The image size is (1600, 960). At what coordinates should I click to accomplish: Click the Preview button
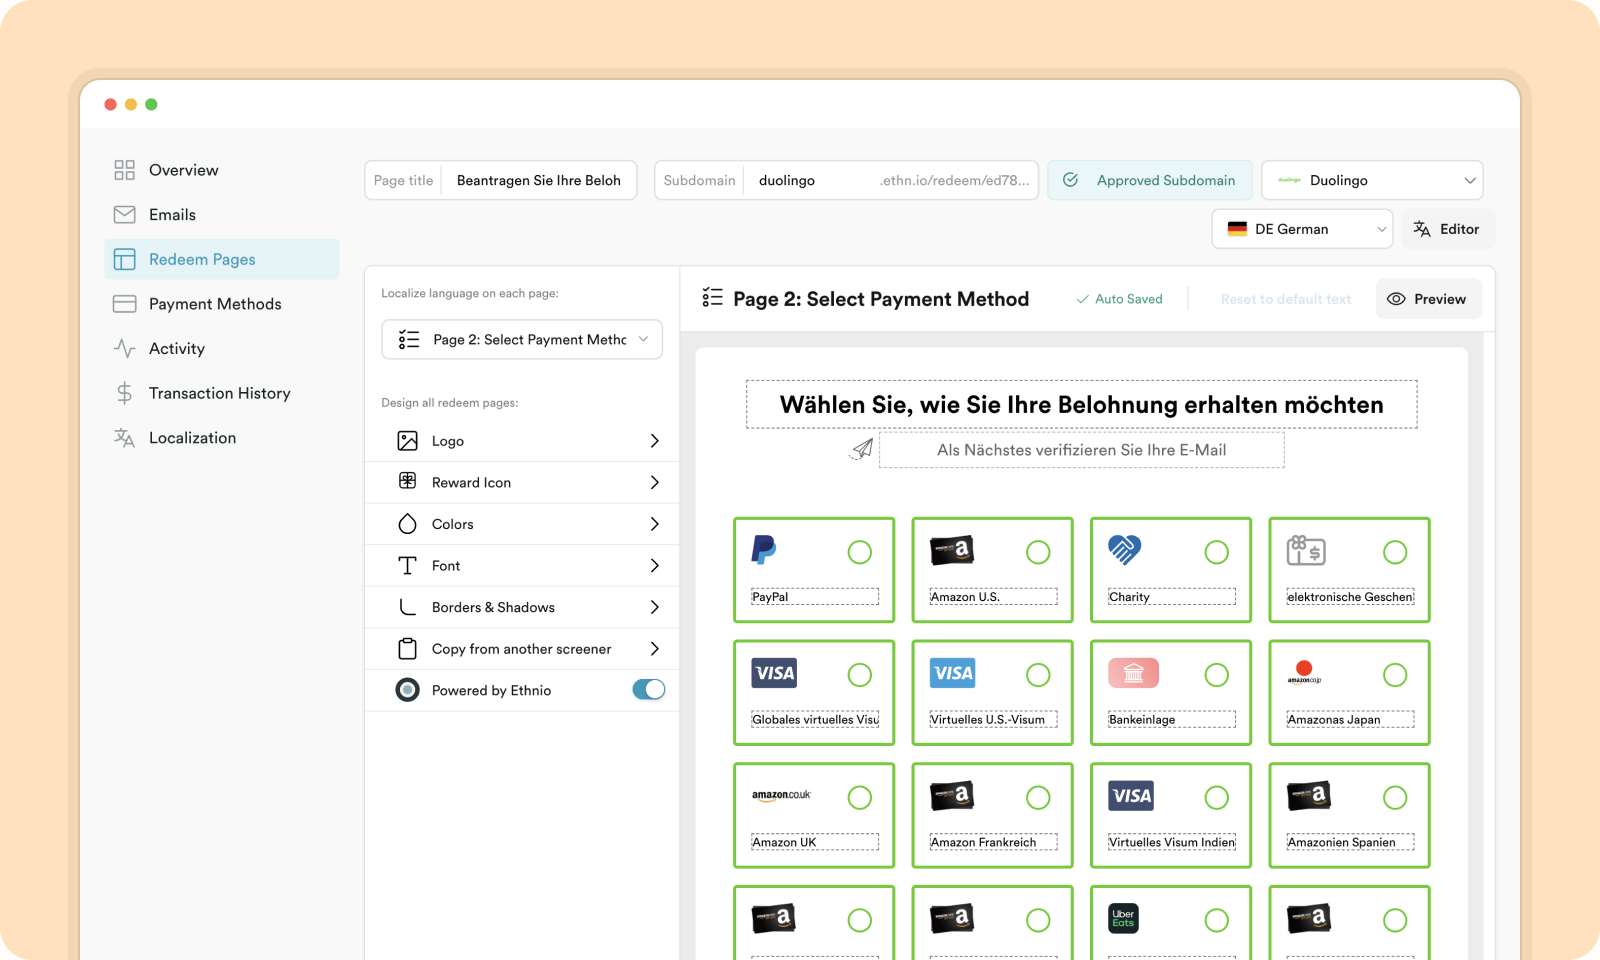coord(1428,299)
